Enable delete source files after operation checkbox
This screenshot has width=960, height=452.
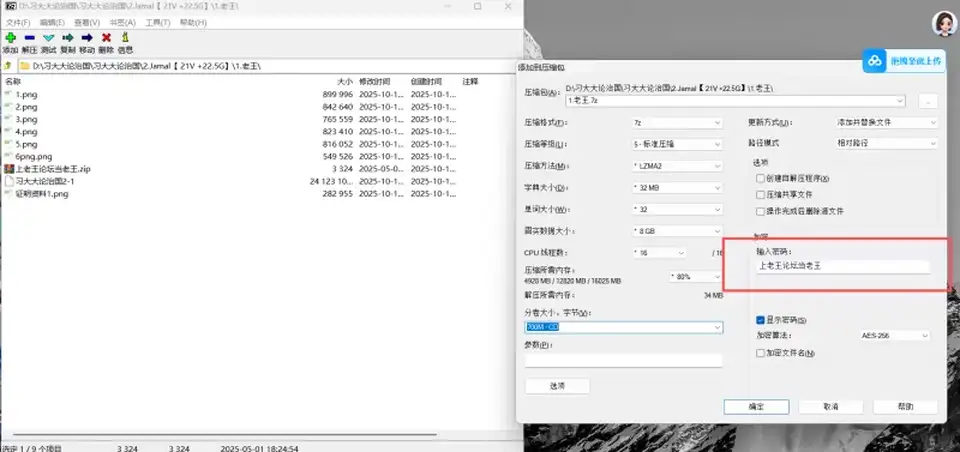point(760,211)
